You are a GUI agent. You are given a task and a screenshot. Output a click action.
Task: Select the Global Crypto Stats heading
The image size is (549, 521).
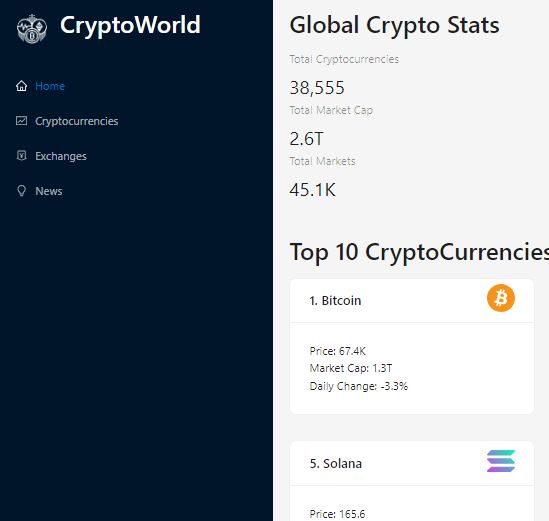tap(395, 26)
